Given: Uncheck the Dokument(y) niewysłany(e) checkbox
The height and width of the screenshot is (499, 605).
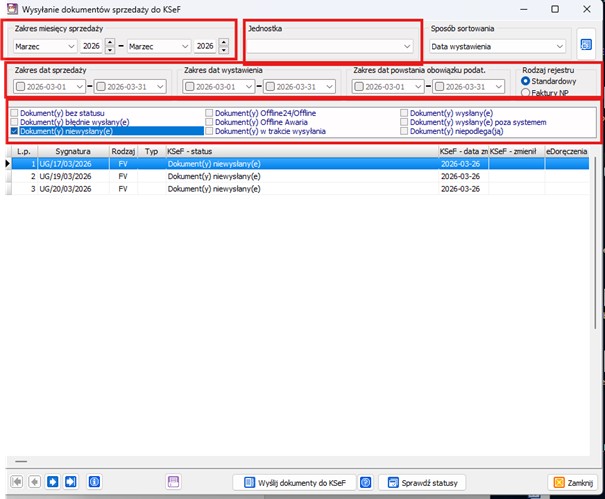Looking at the screenshot, I should (14, 131).
